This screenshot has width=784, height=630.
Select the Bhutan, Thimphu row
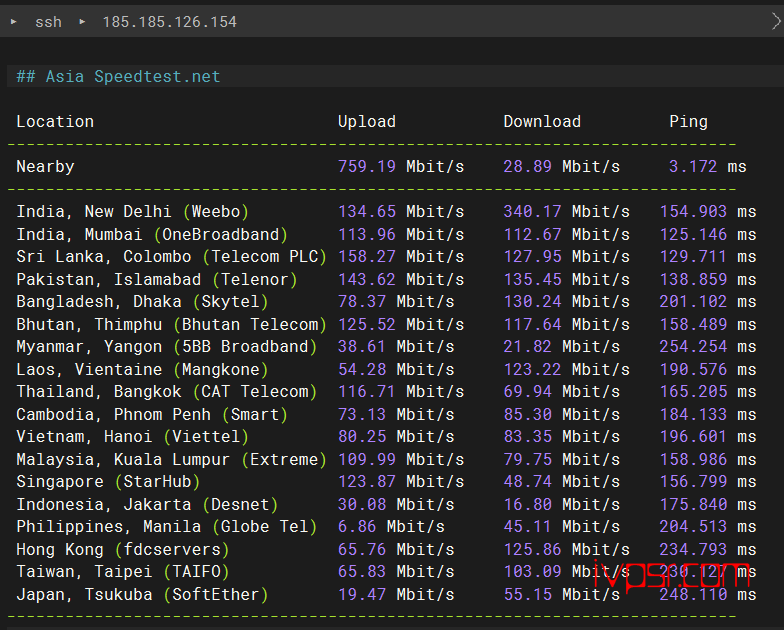pos(386,324)
